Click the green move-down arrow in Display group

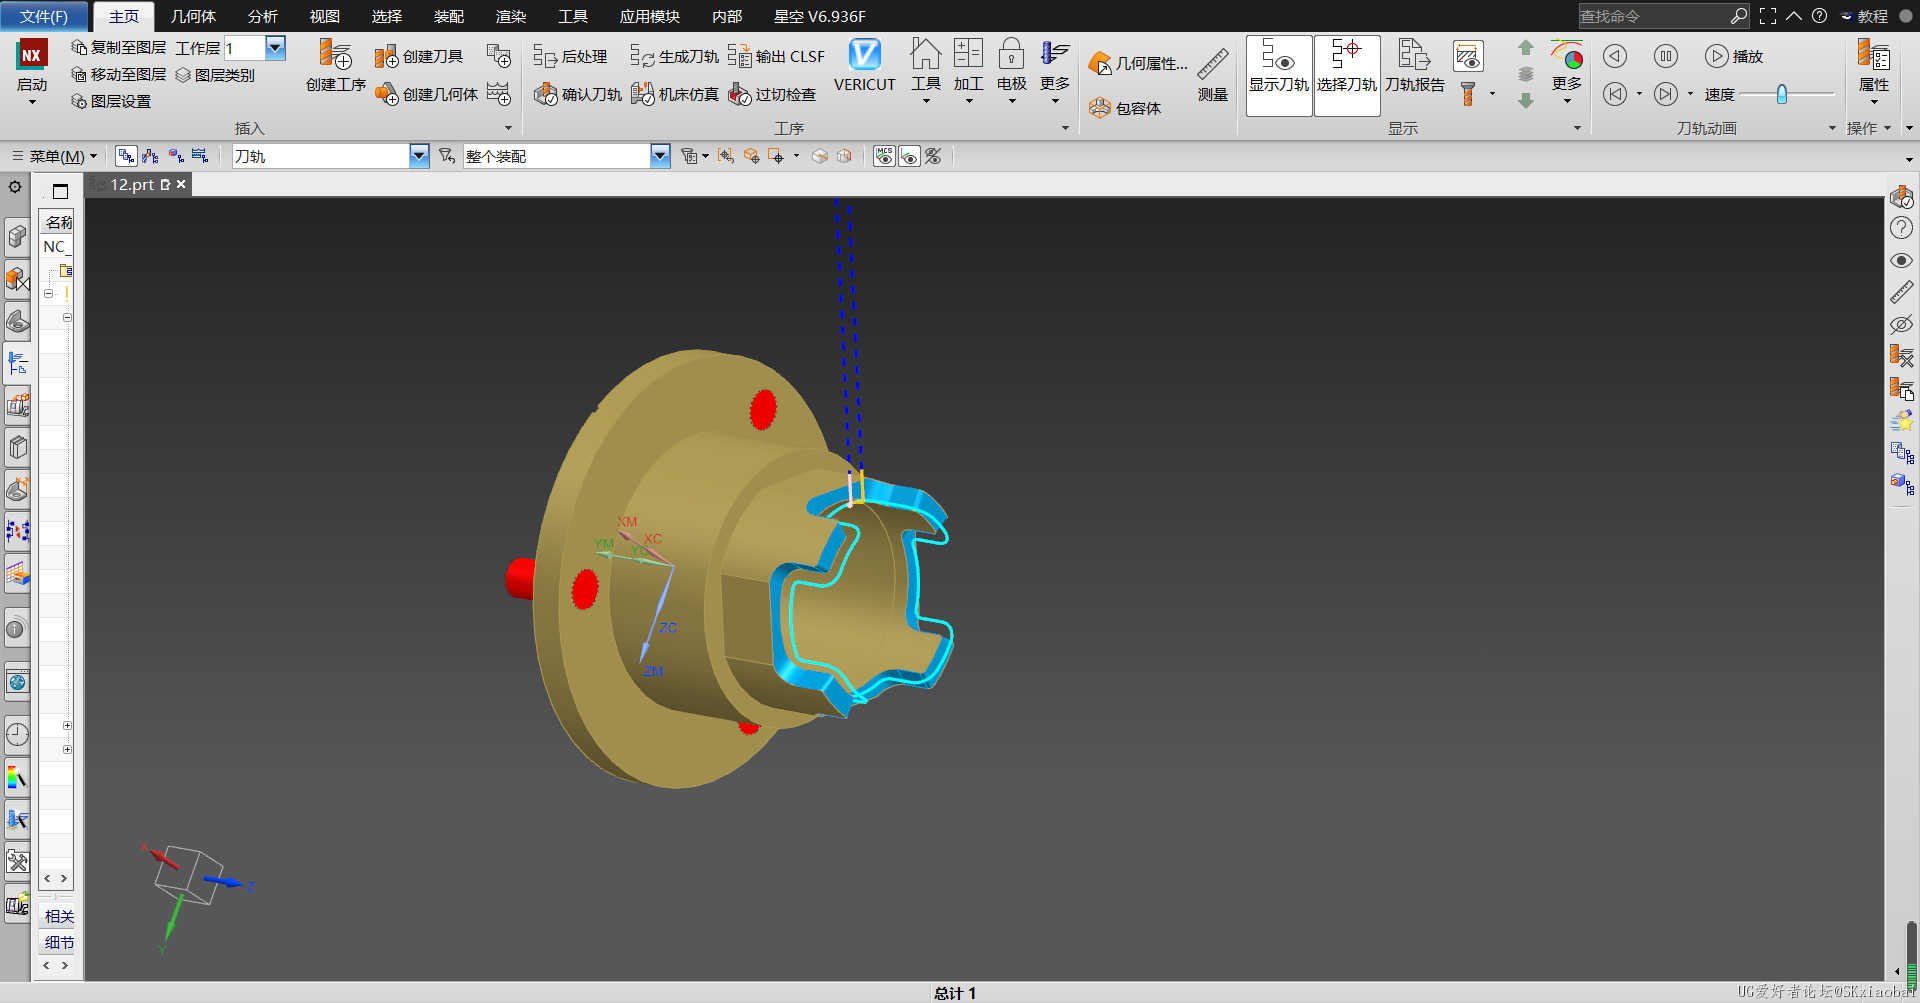point(1526,101)
